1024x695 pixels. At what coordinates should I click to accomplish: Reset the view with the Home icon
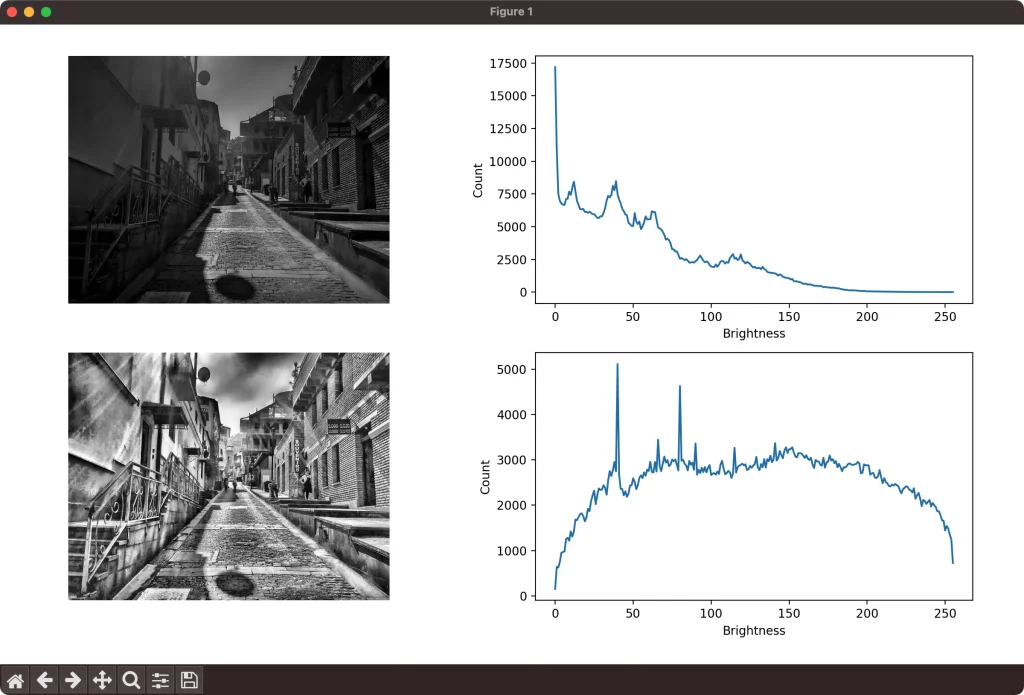(x=15, y=681)
